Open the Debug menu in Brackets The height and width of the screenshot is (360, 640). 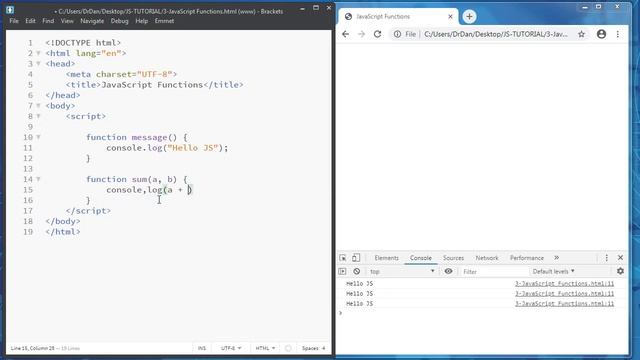(x=120, y=21)
